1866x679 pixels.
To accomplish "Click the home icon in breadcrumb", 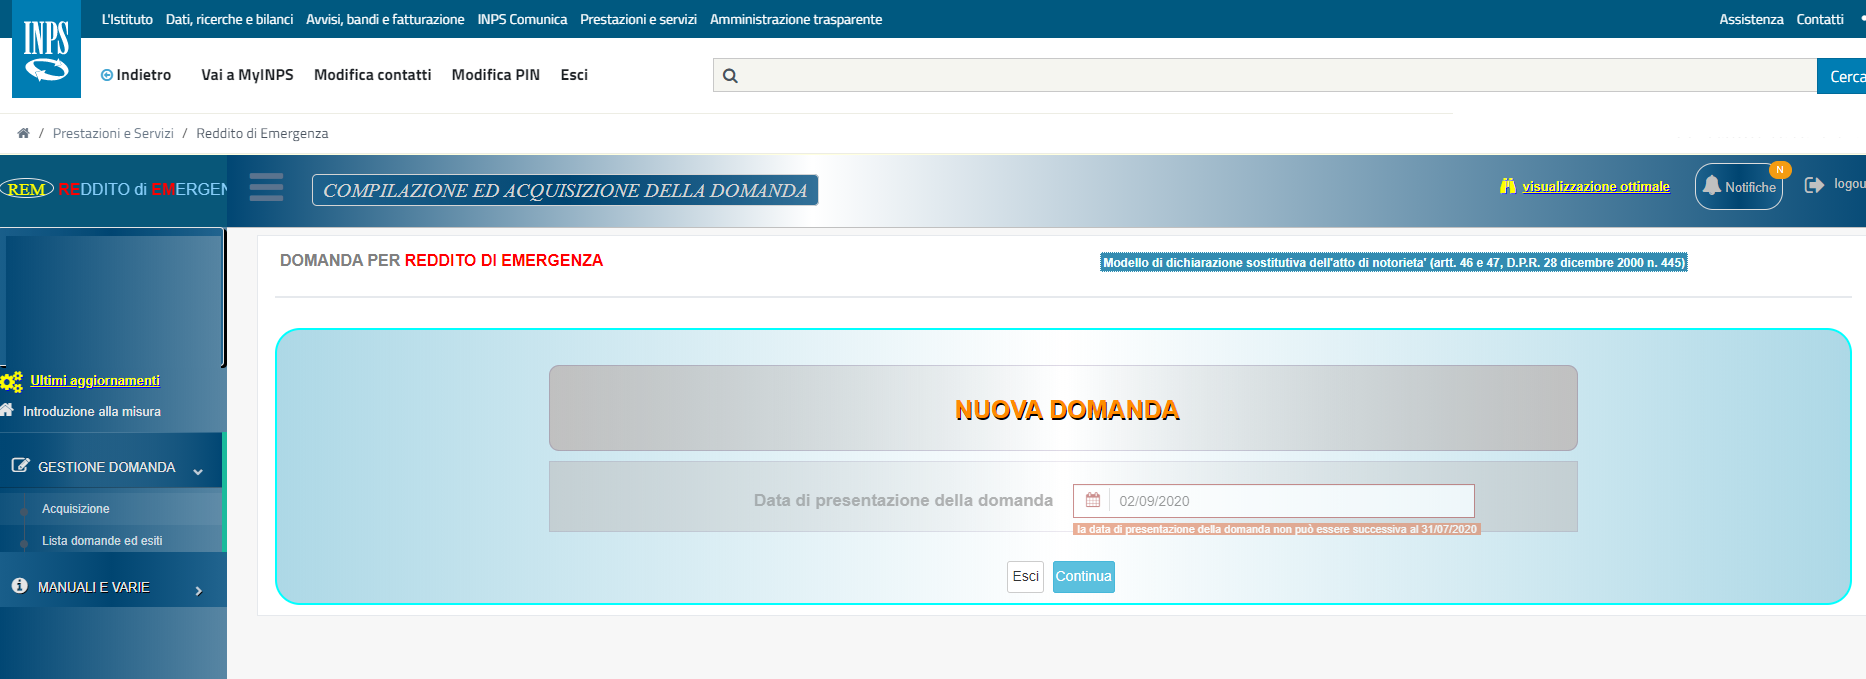I will (23, 133).
